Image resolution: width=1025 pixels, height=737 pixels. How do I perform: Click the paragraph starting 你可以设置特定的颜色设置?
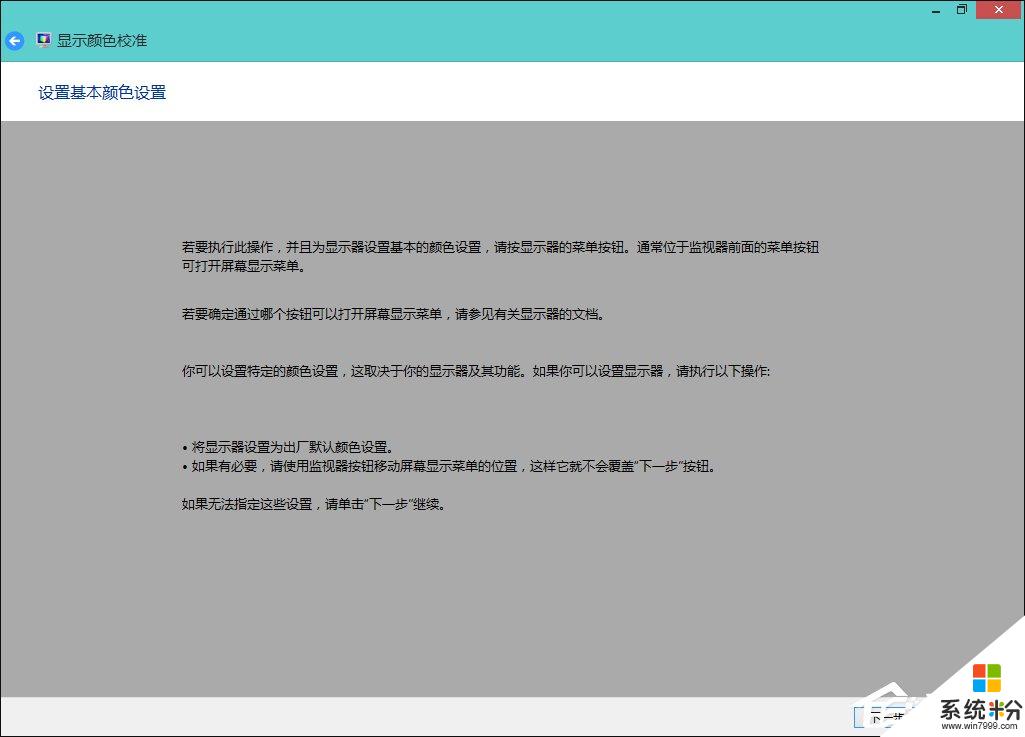click(476, 371)
